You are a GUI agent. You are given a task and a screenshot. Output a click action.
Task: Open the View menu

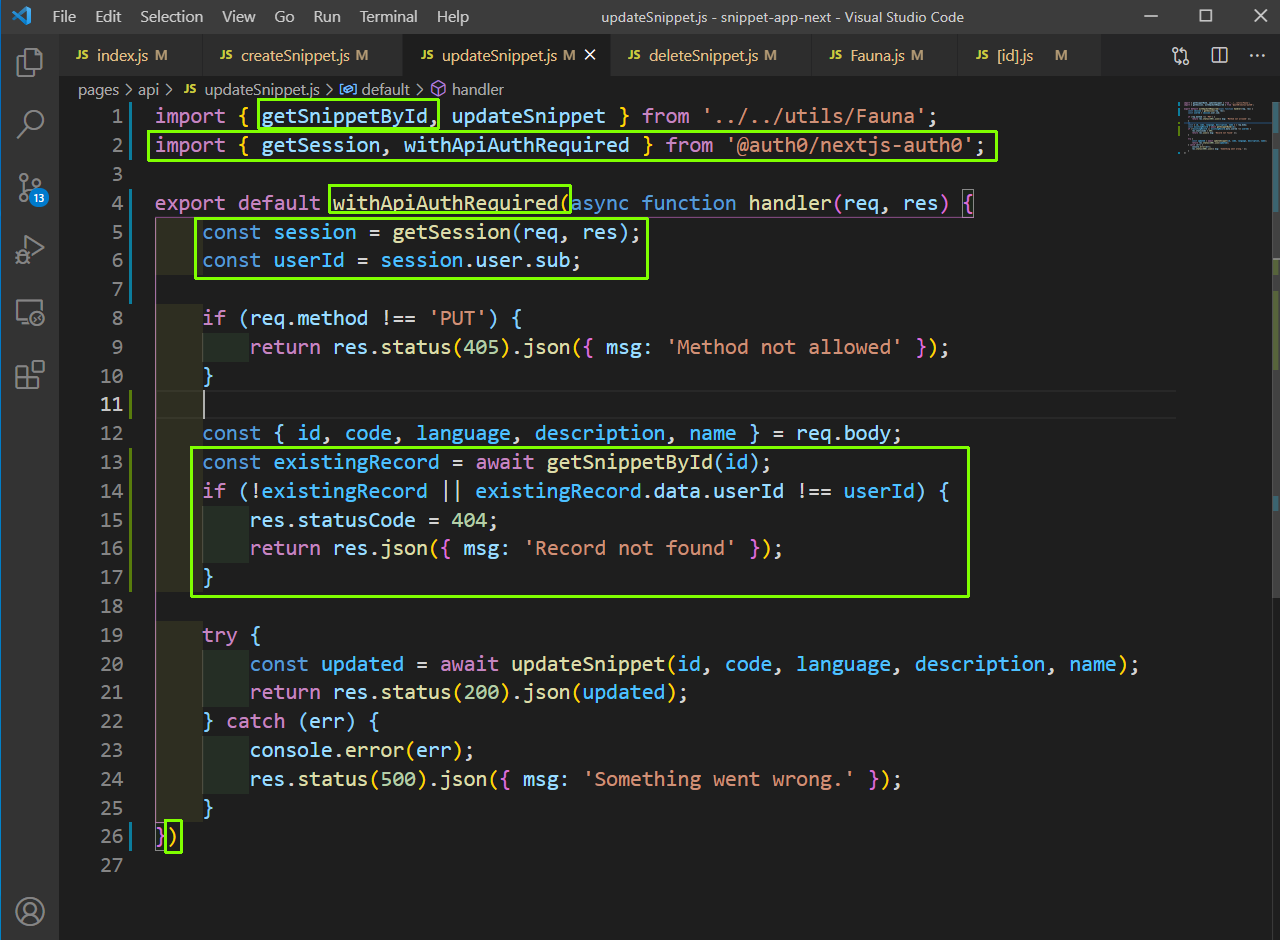point(239,16)
